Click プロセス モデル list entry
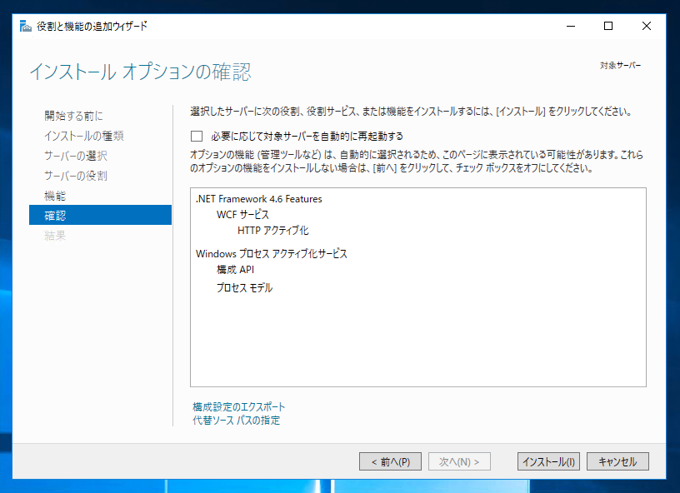680x493 pixels. point(245,288)
